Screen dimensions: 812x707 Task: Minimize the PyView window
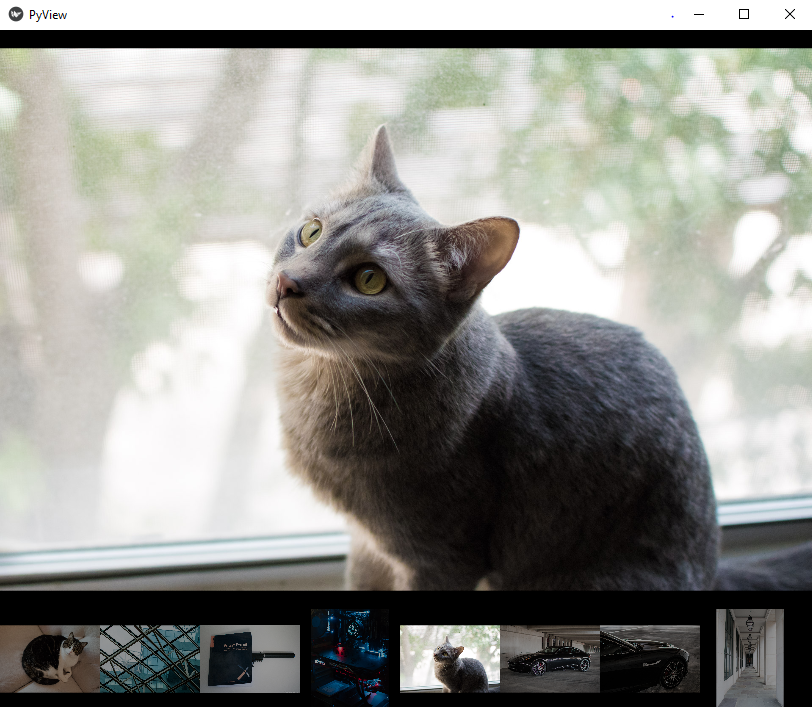(x=699, y=15)
